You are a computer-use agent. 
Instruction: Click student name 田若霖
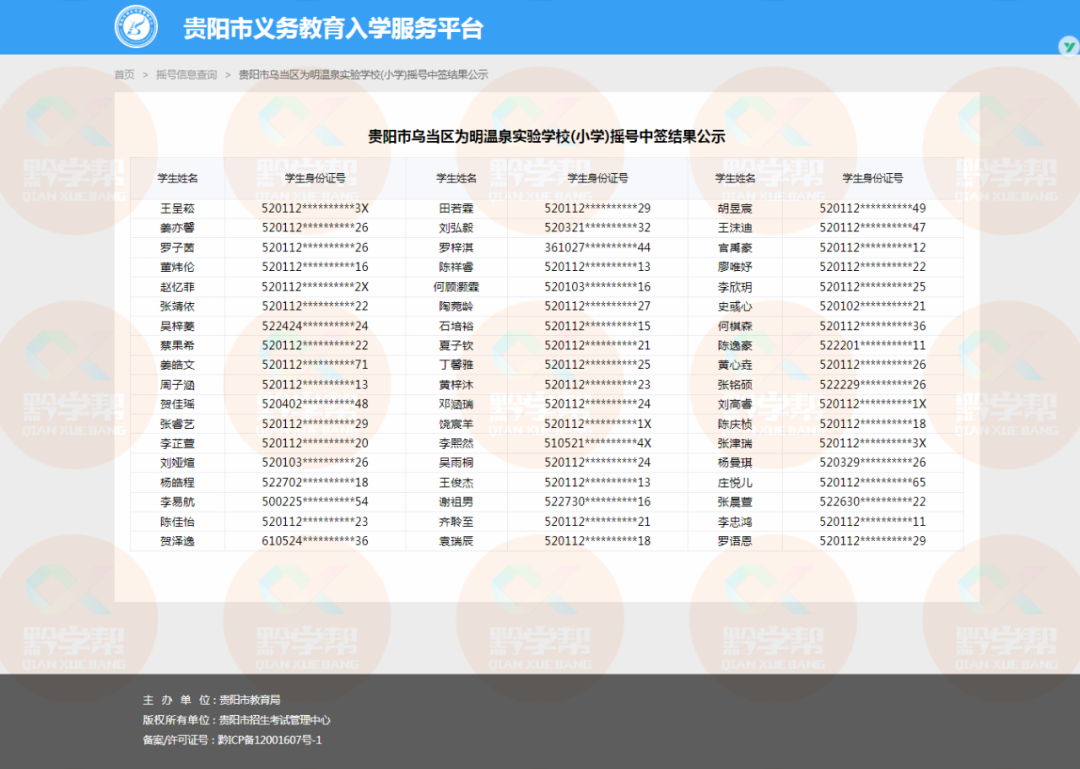point(456,208)
